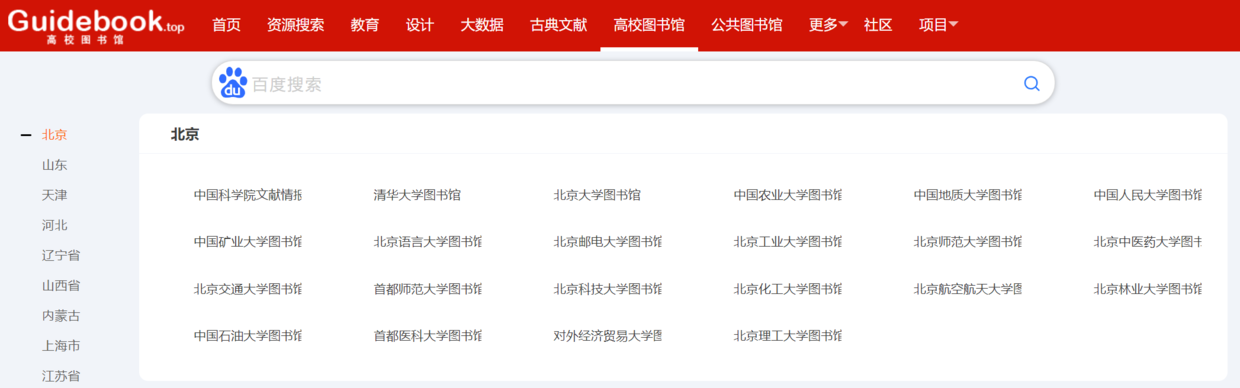This screenshot has height=388, width=1240.
Task: Open 首都医科大学图书馆 link
Action: click(428, 336)
